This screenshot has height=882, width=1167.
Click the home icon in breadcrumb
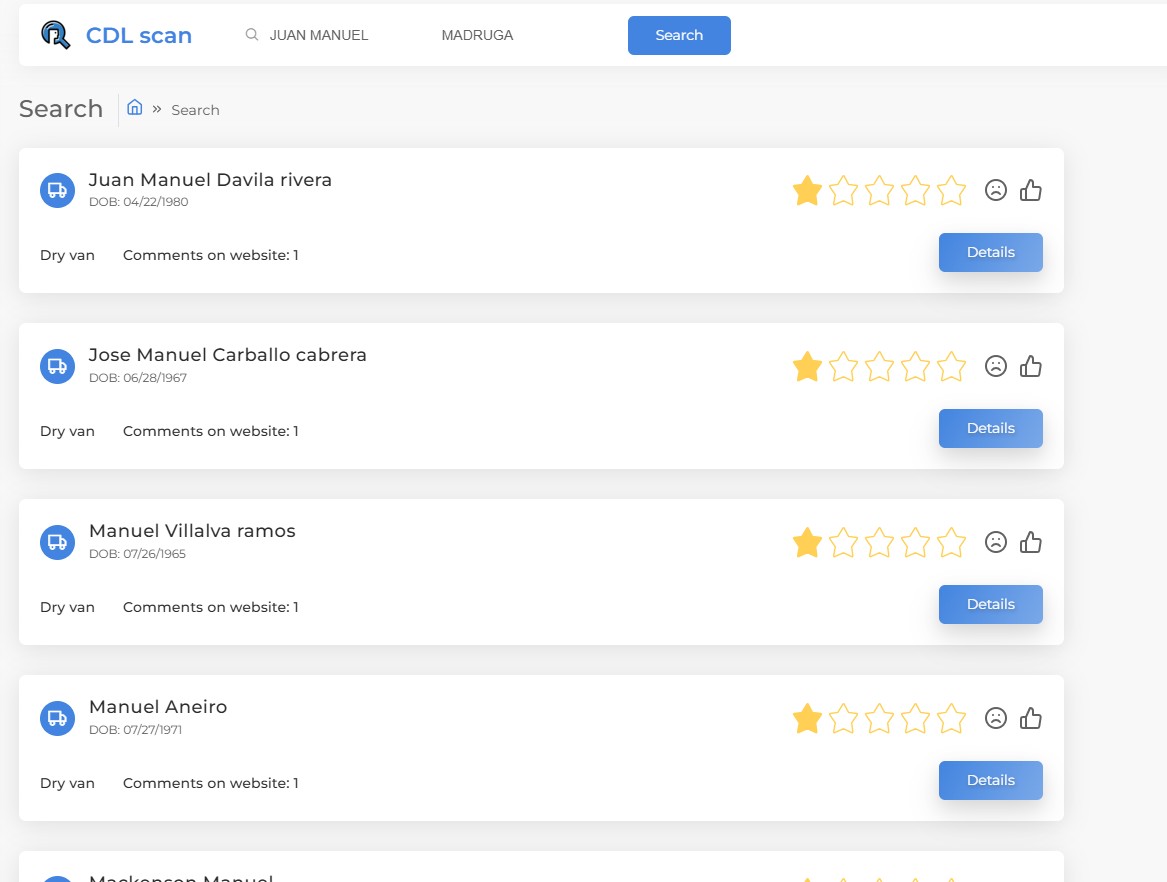(x=135, y=108)
